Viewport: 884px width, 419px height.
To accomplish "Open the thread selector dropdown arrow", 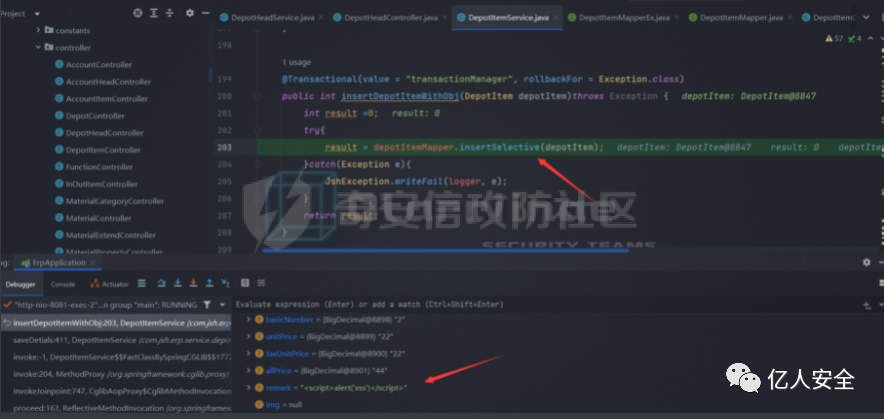I will pyautogui.click(x=222, y=305).
